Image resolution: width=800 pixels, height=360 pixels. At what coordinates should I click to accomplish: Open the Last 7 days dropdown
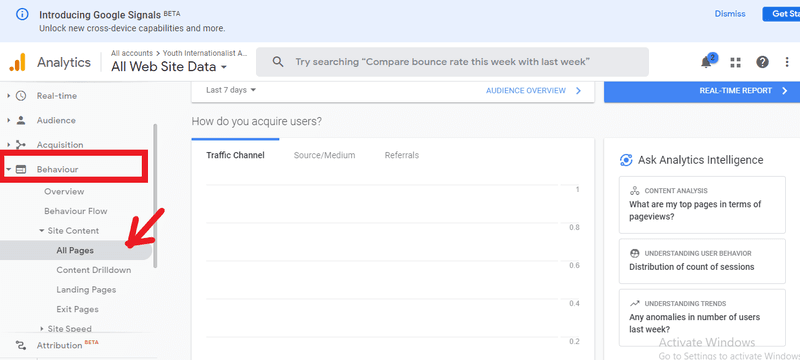tap(231, 90)
